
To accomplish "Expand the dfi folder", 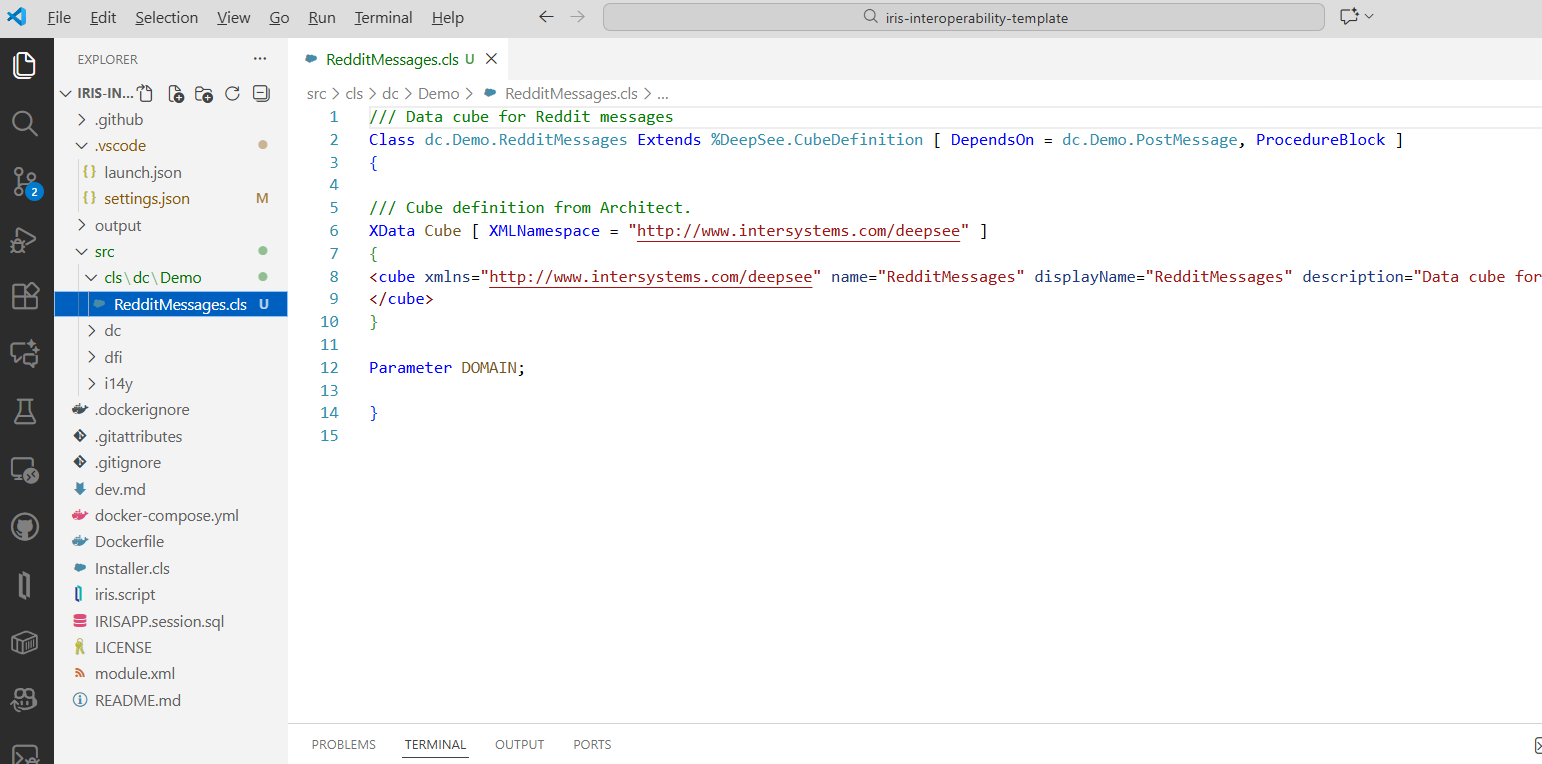I will click(x=113, y=357).
